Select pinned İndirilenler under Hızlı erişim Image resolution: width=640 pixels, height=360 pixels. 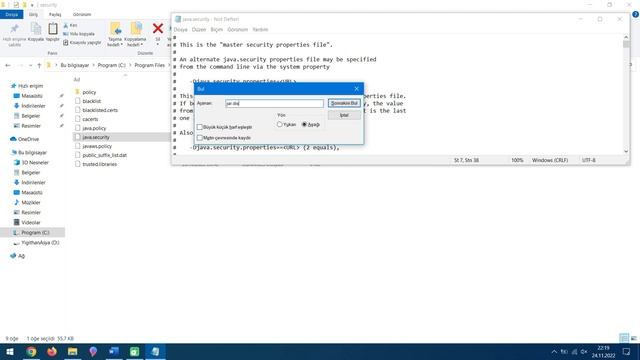33,106
